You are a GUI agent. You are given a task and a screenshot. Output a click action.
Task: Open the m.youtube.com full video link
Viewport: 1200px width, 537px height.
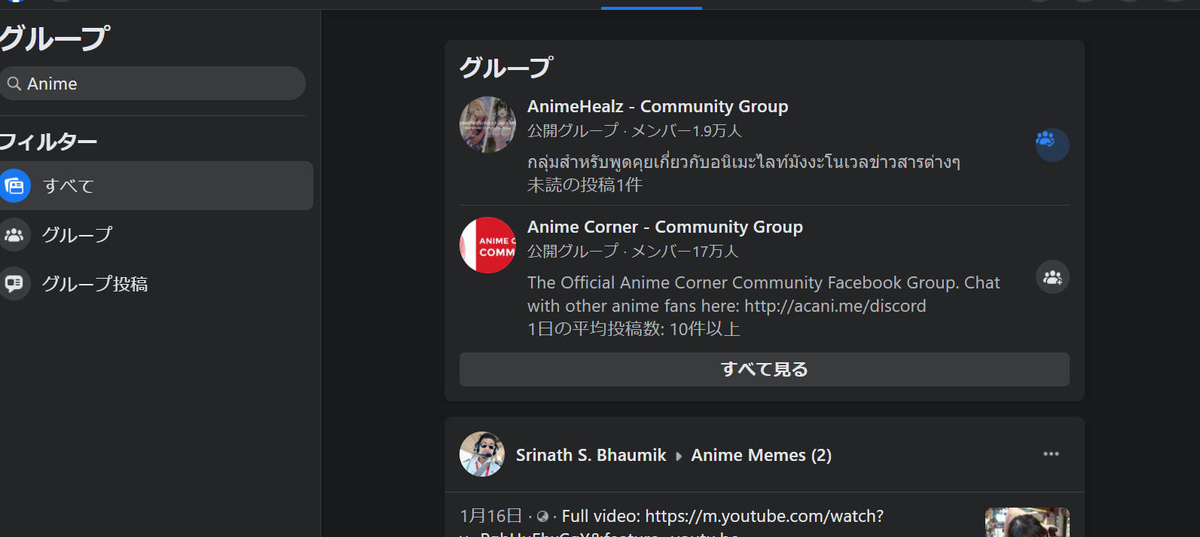click(764, 516)
